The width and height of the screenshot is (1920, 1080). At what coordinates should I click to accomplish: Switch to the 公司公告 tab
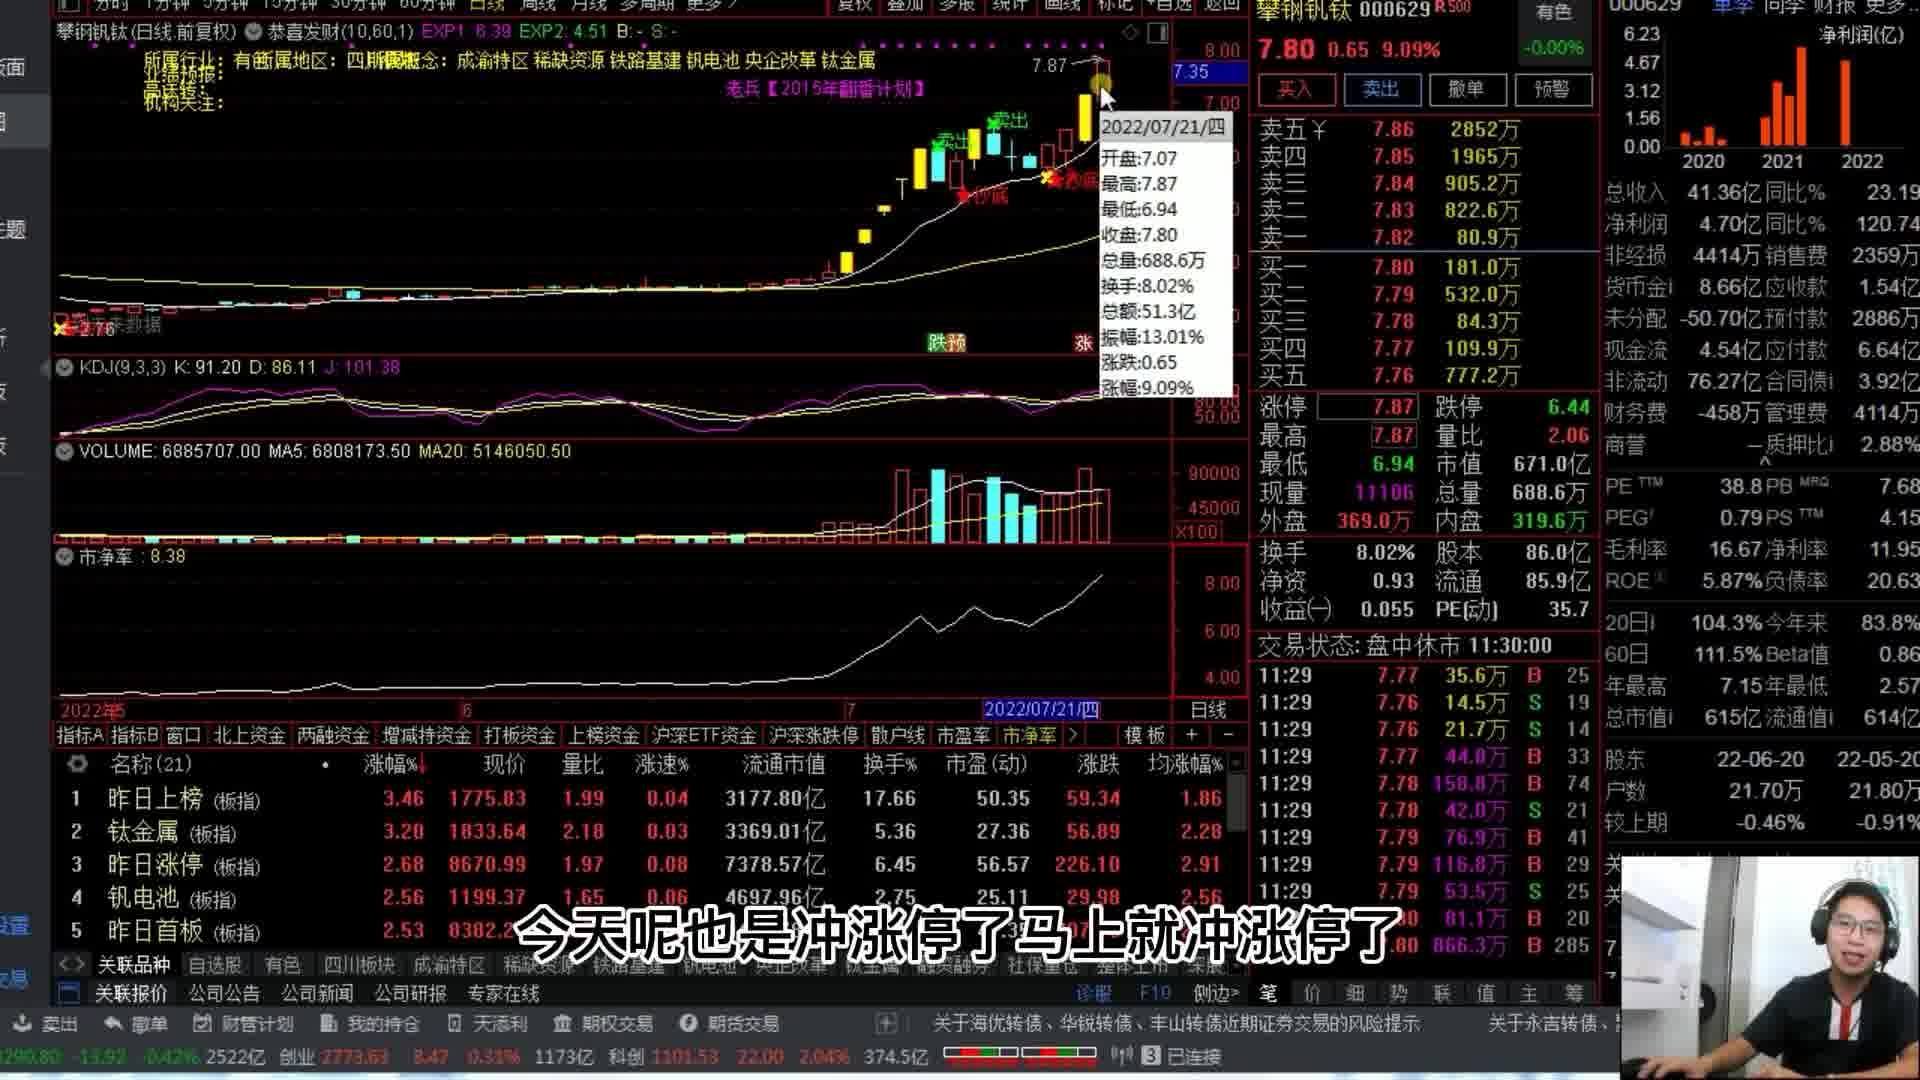(x=224, y=993)
